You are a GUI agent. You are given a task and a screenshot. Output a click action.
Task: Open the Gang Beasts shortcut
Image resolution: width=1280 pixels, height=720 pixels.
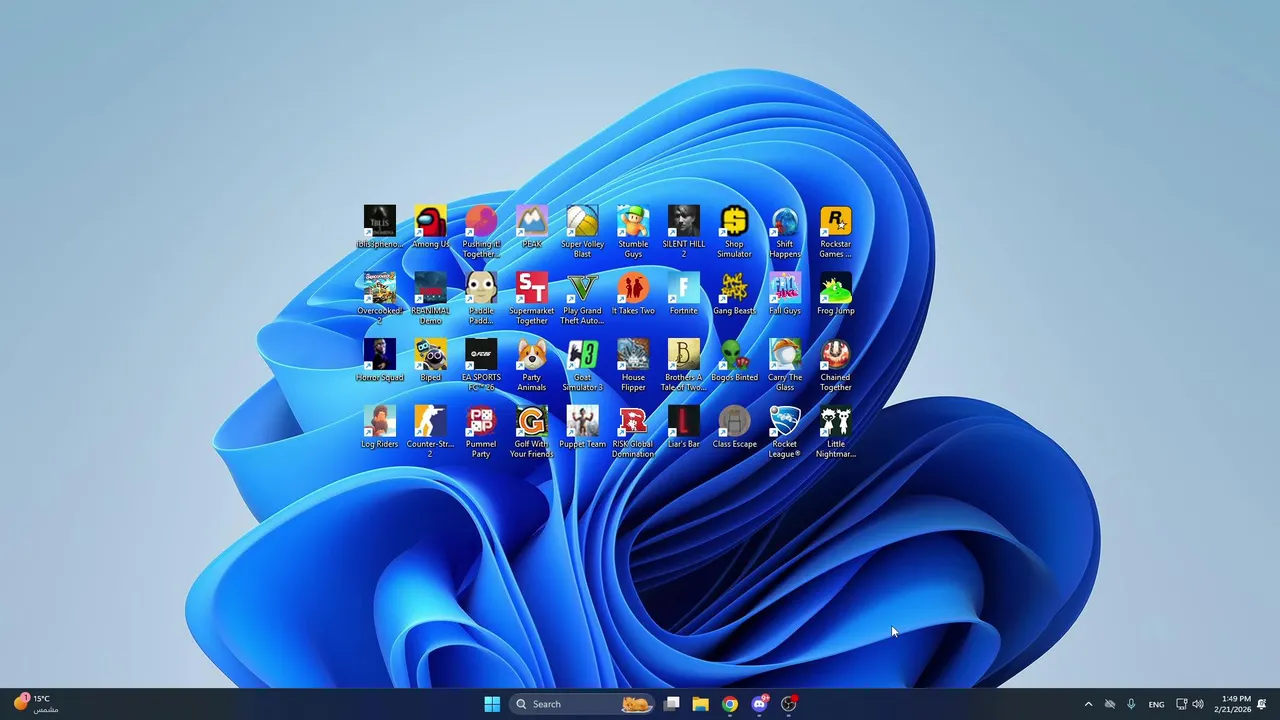(x=734, y=294)
